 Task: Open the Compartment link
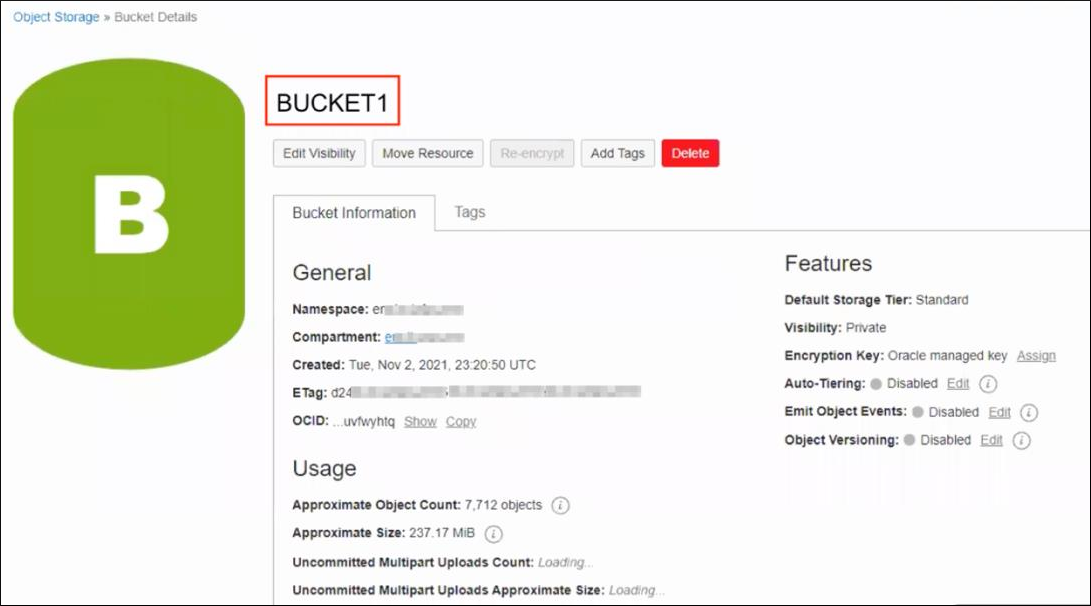coord(424,337)
